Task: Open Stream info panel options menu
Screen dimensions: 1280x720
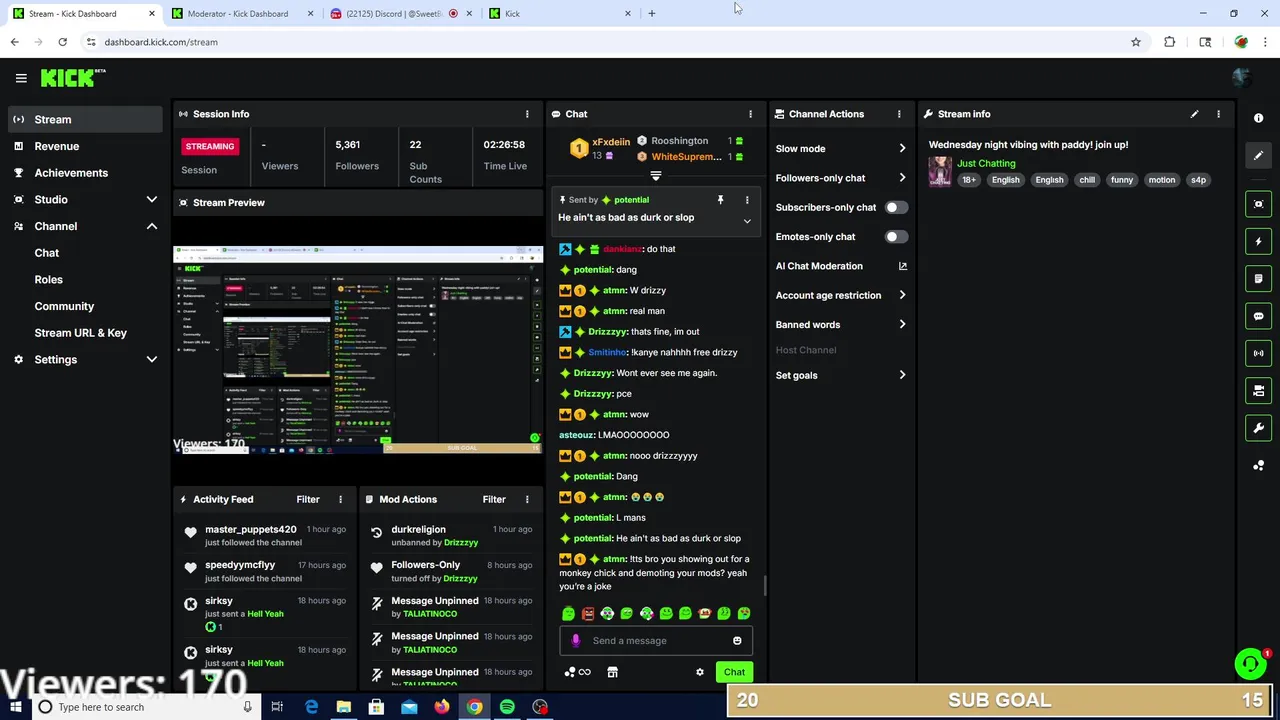Action: click(1218, 114)
